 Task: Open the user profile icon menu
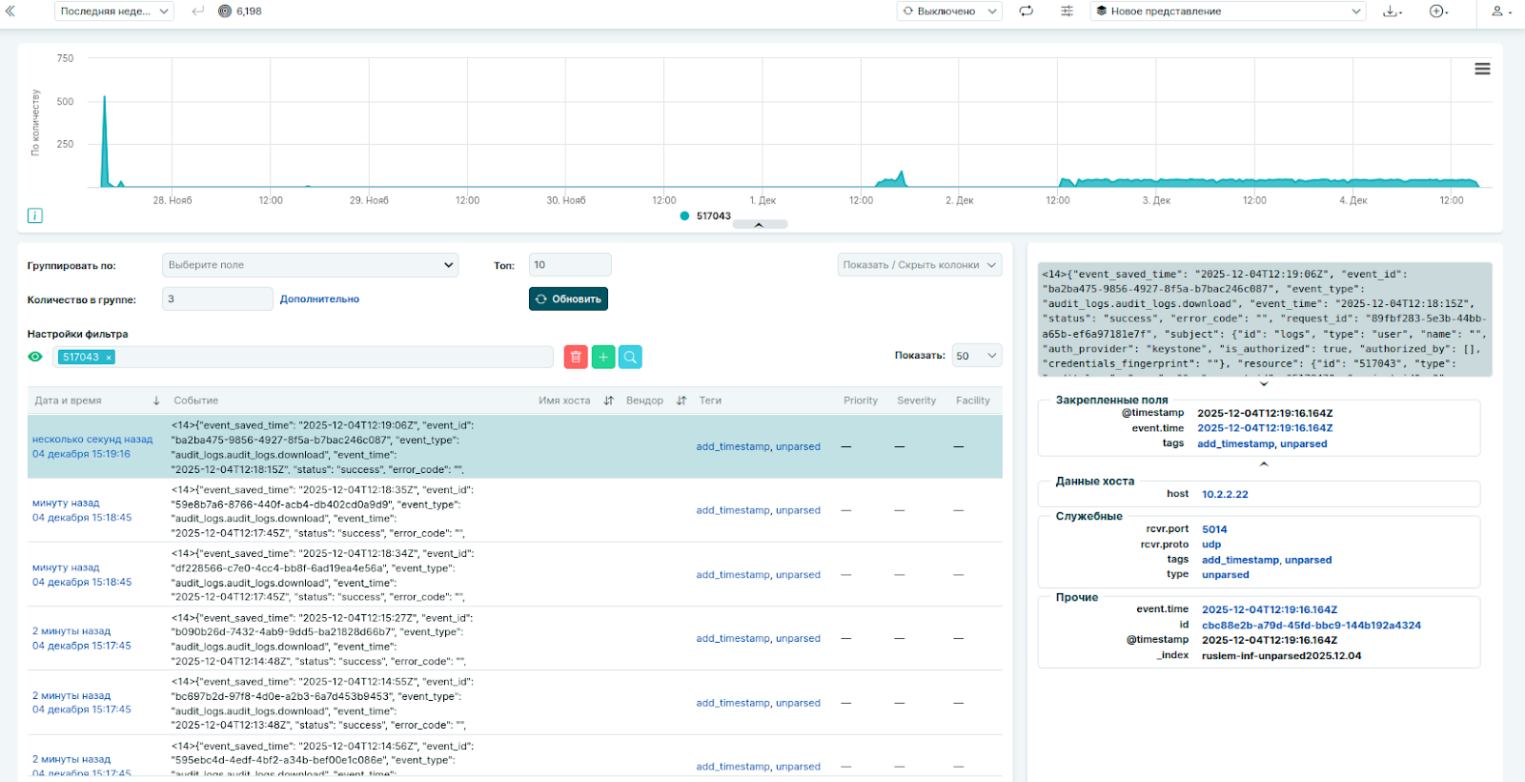pyautogui.click(x=1497, y=11)
